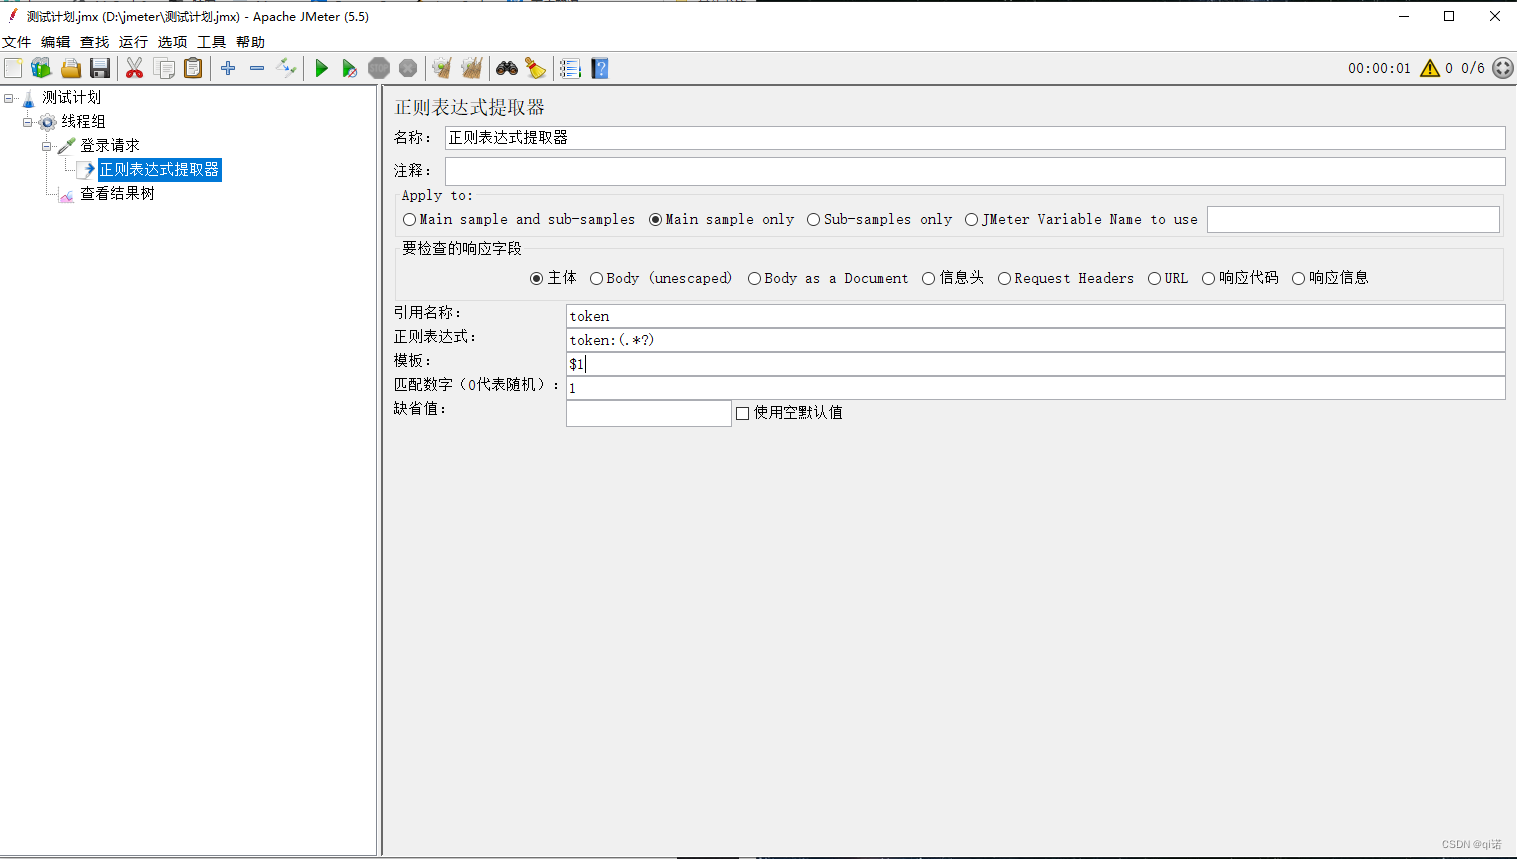The image size is (1517, 859).
Task: Open the 帮助 menu
Action: (250, 42)
